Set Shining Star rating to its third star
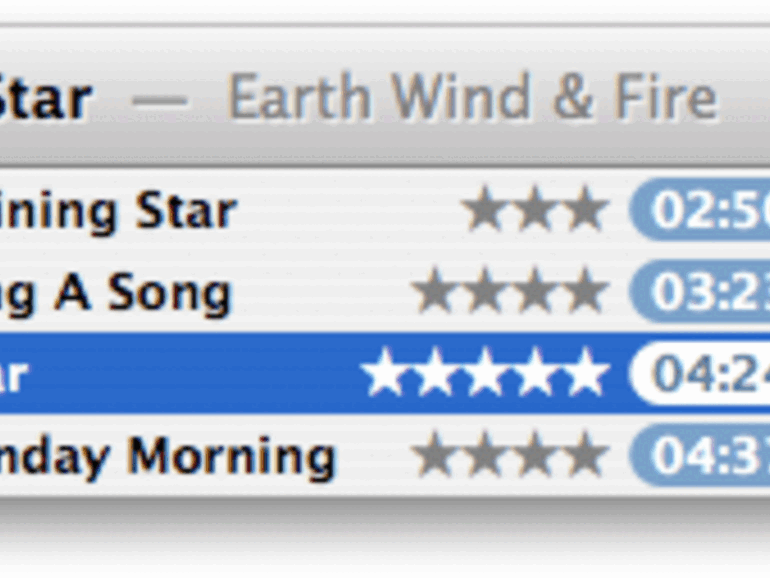Image resolution: width=770 pixels, height=578 pixels. [585, 209]
